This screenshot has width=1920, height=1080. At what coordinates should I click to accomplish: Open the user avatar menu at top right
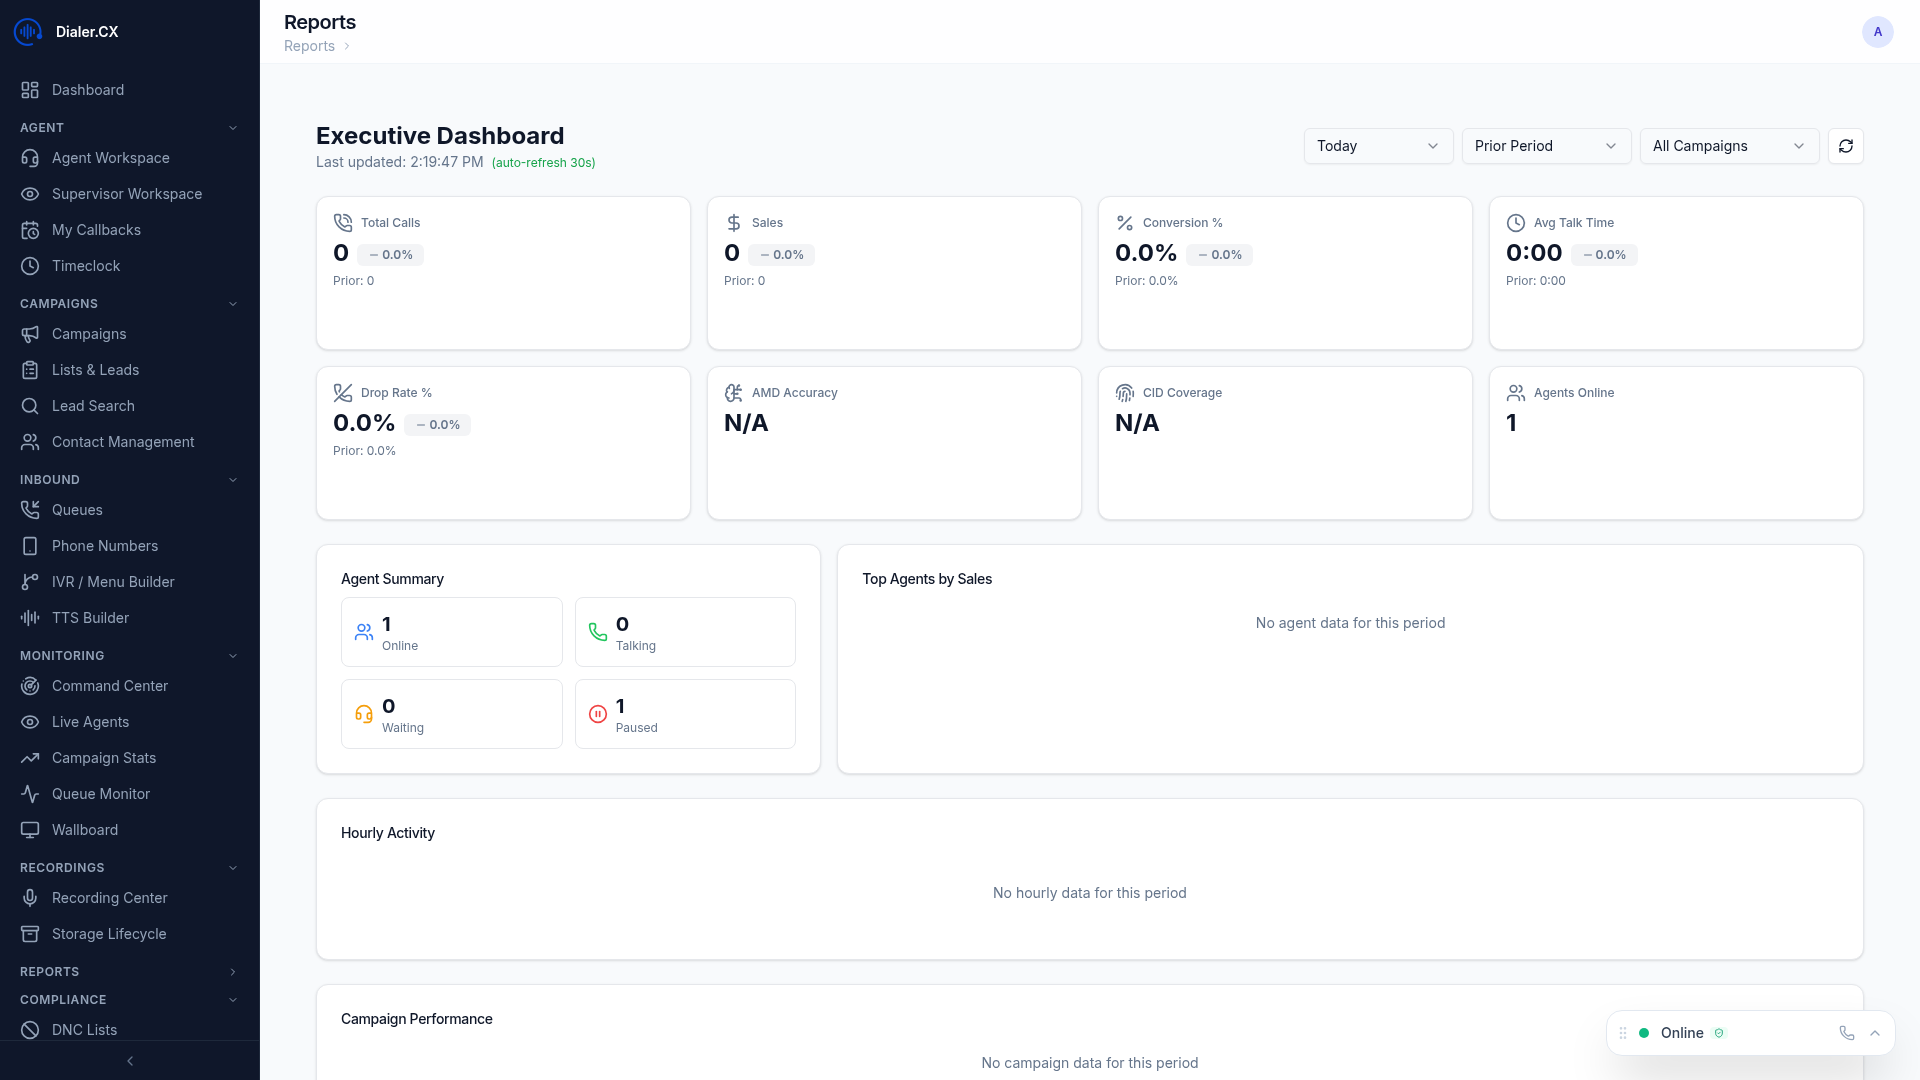(x=1878, y=32)
